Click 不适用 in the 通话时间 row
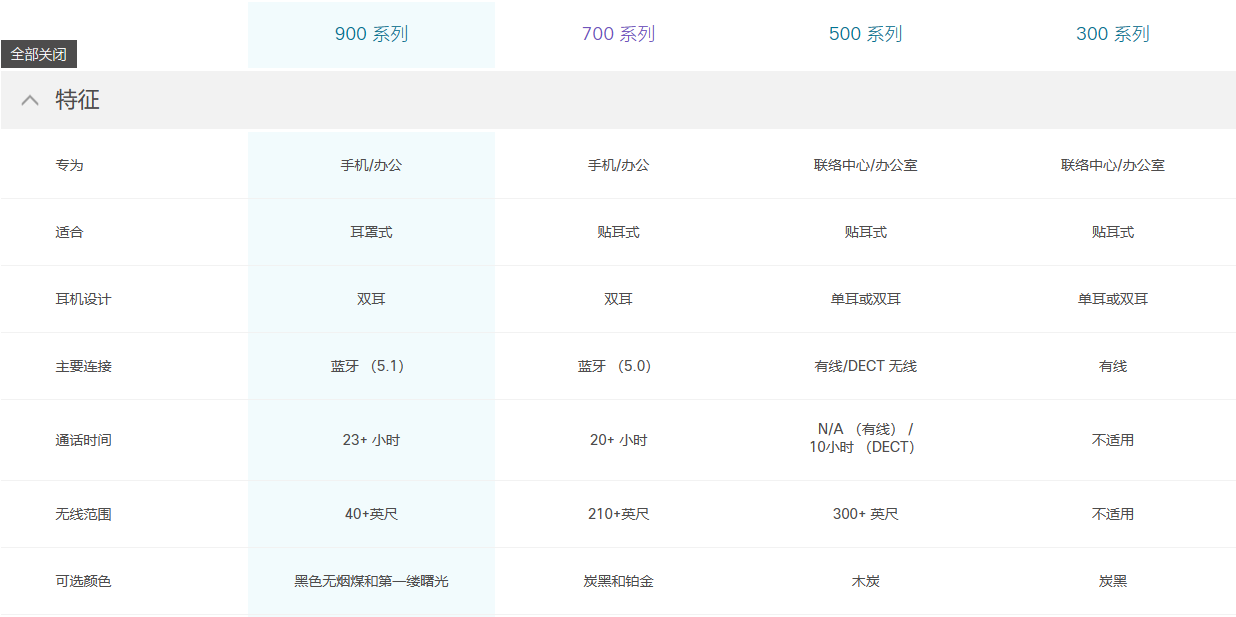This screenshot has width=1236, height=617. (x=1112, y=440)
